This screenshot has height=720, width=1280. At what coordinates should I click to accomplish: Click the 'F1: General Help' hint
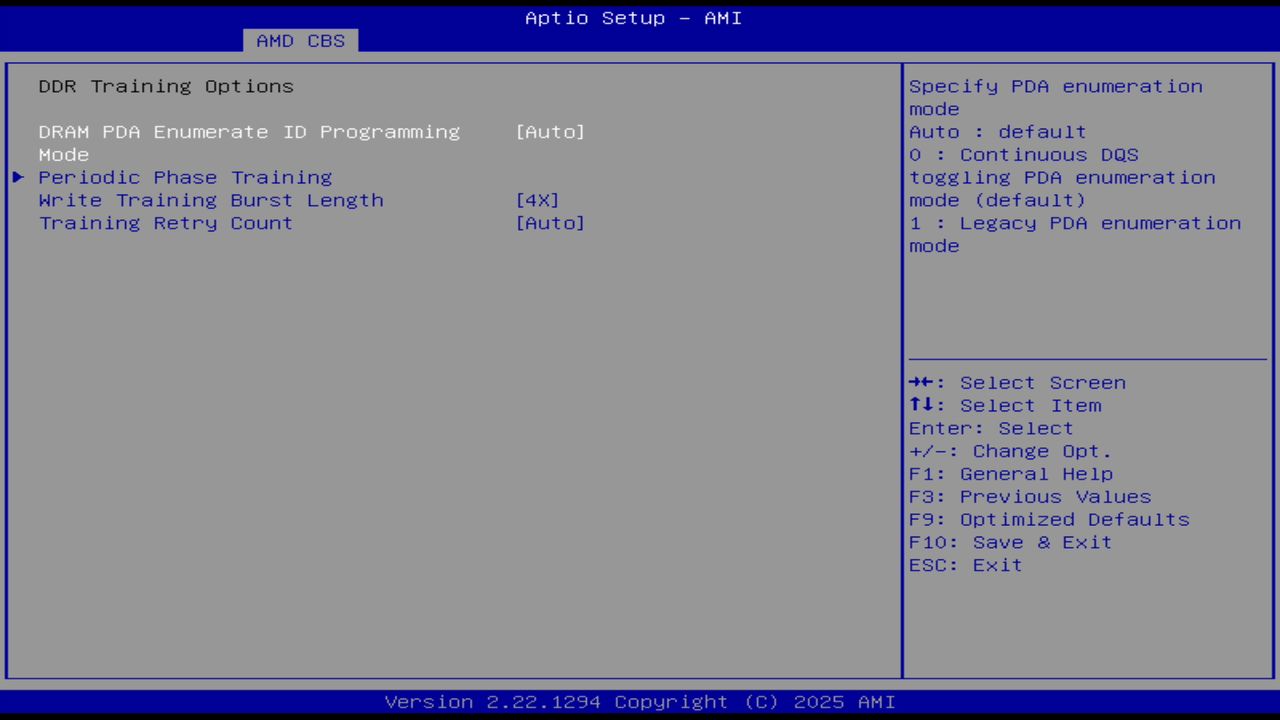[x=1011, y=474]
